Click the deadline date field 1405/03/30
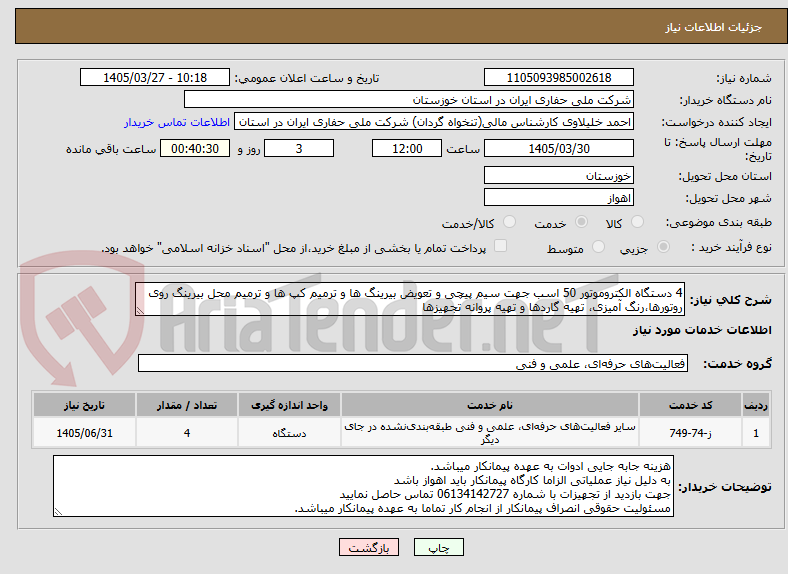788x574 pixels. pyautogui.click(x=559, y=148)
